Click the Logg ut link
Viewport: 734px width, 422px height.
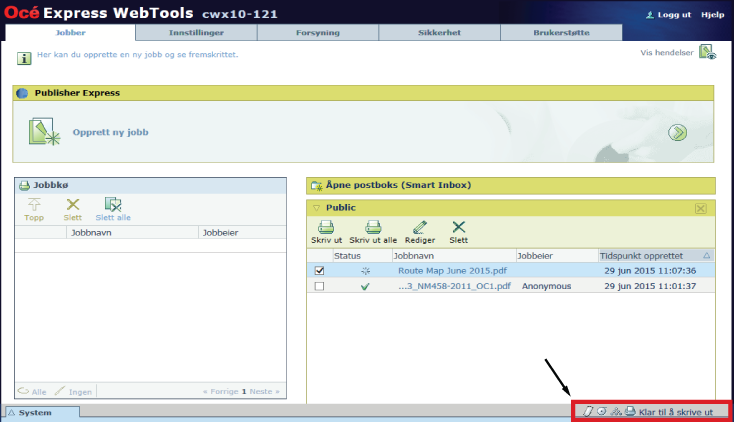pyautogui.click(x=674, y=15)
